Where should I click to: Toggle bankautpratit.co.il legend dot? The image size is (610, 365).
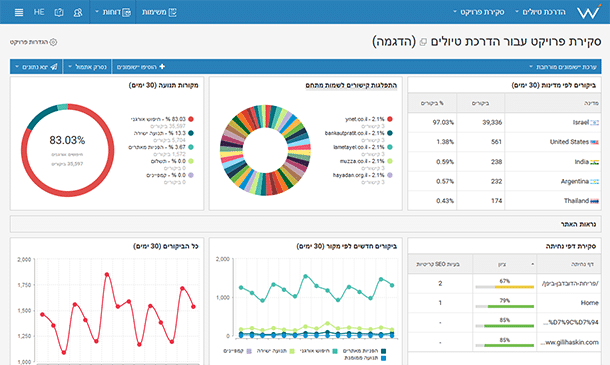point(390,133)
